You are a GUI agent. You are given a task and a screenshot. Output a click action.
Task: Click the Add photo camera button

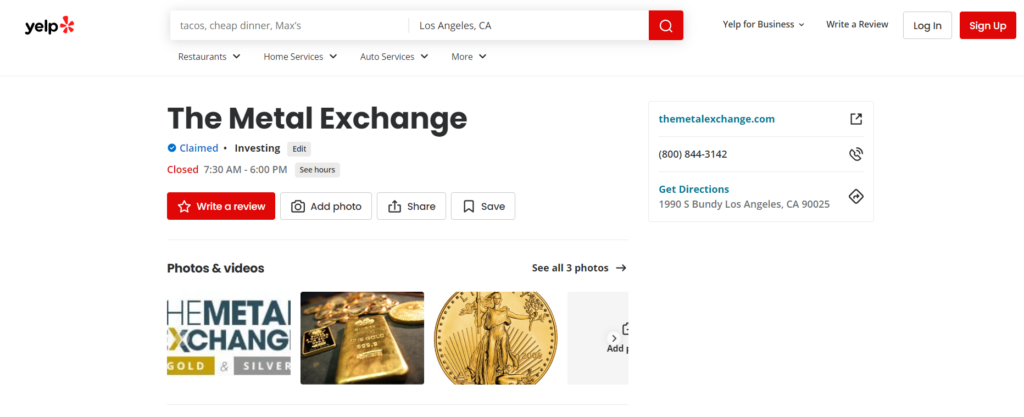(x=326, y=206)
